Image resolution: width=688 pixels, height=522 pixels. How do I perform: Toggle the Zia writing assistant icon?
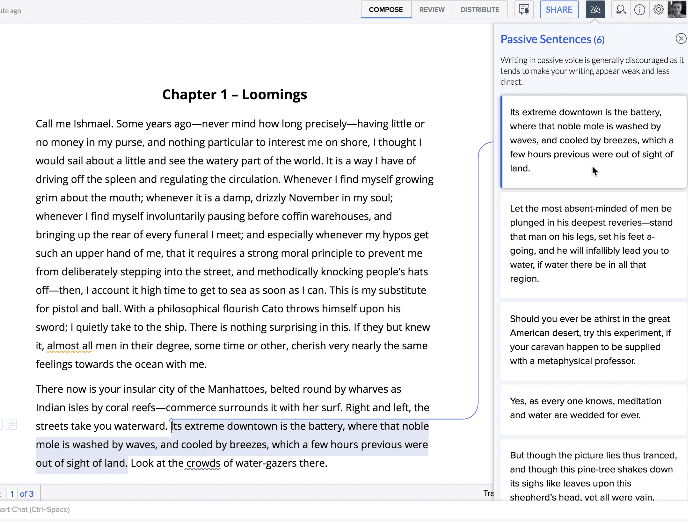(x=595, y=10)
